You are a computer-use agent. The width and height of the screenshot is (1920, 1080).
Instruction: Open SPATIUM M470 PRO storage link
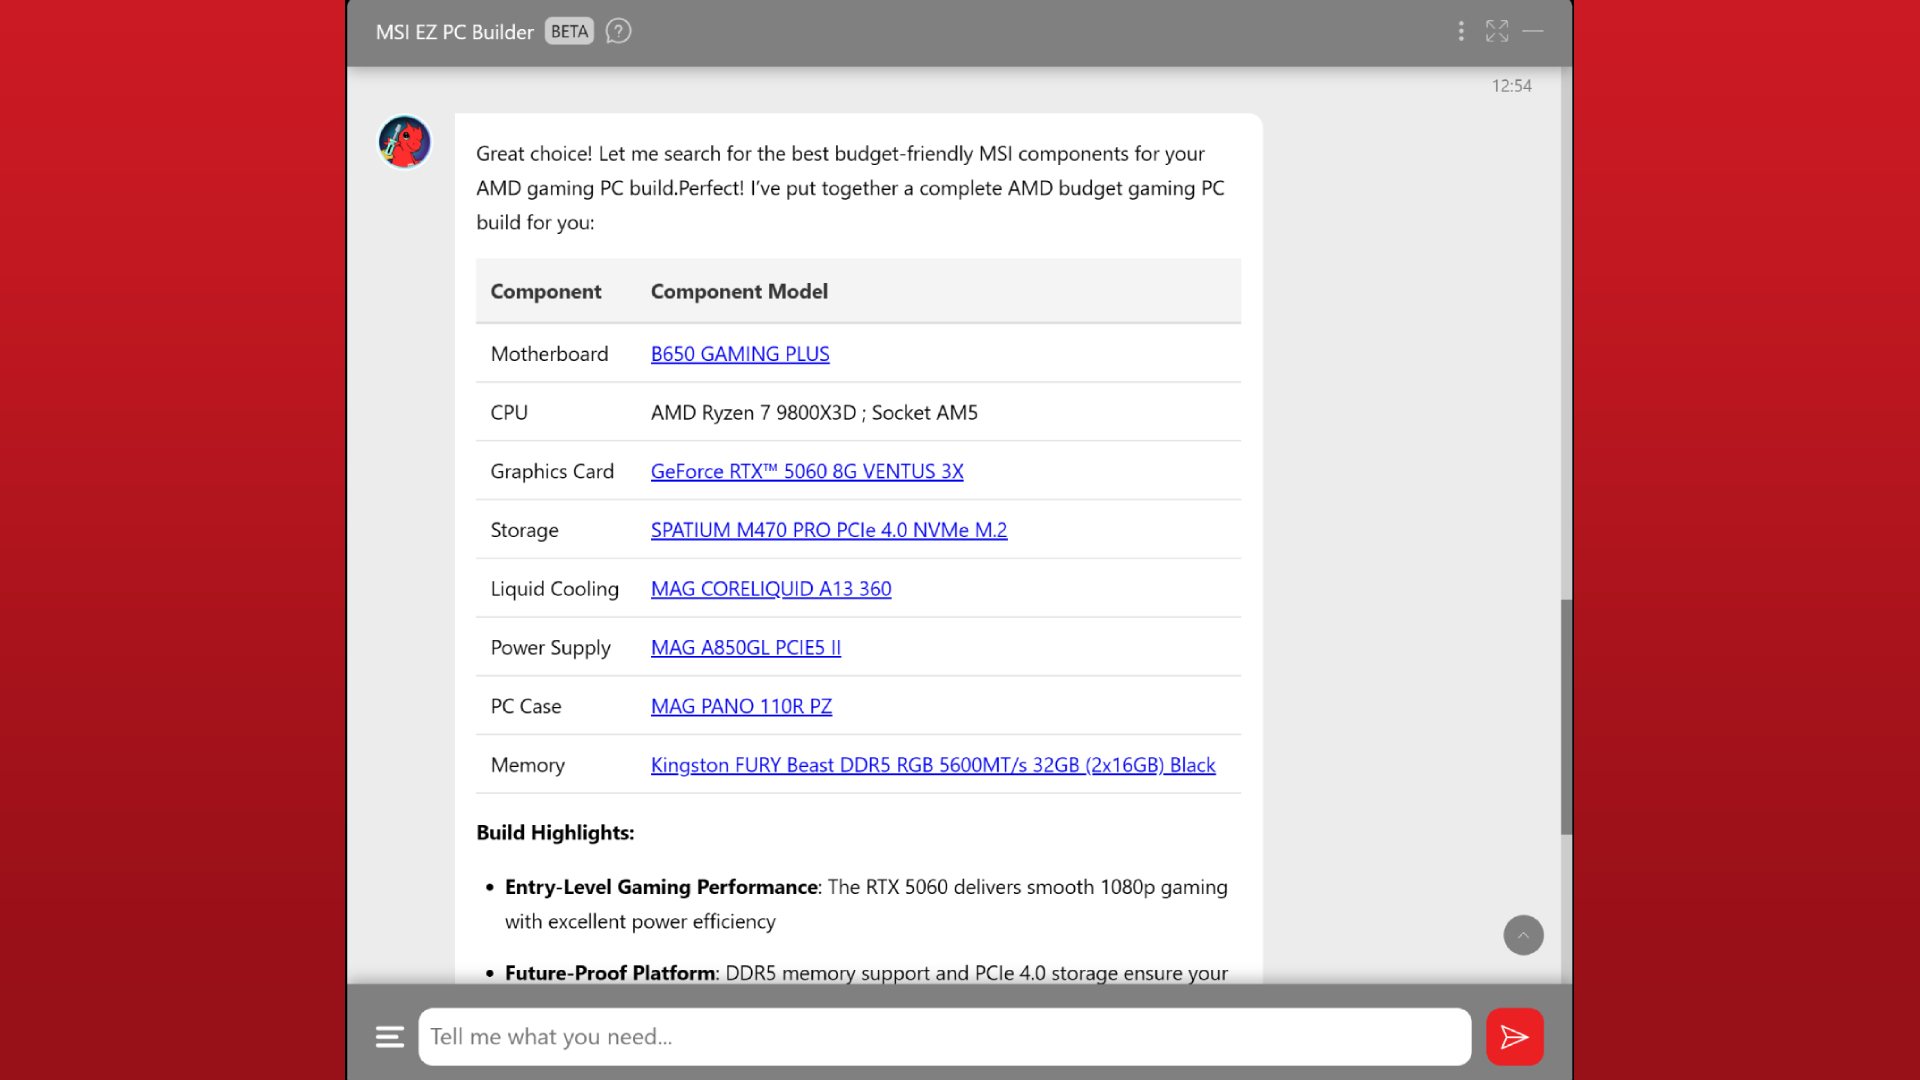829,531
